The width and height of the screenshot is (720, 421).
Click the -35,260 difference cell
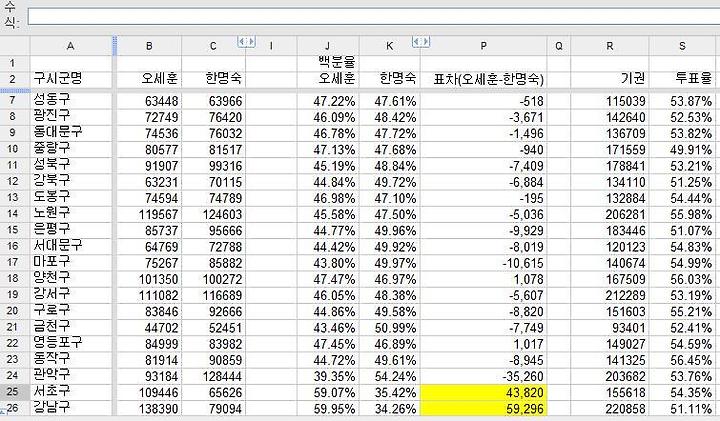(x=484, y=376)
